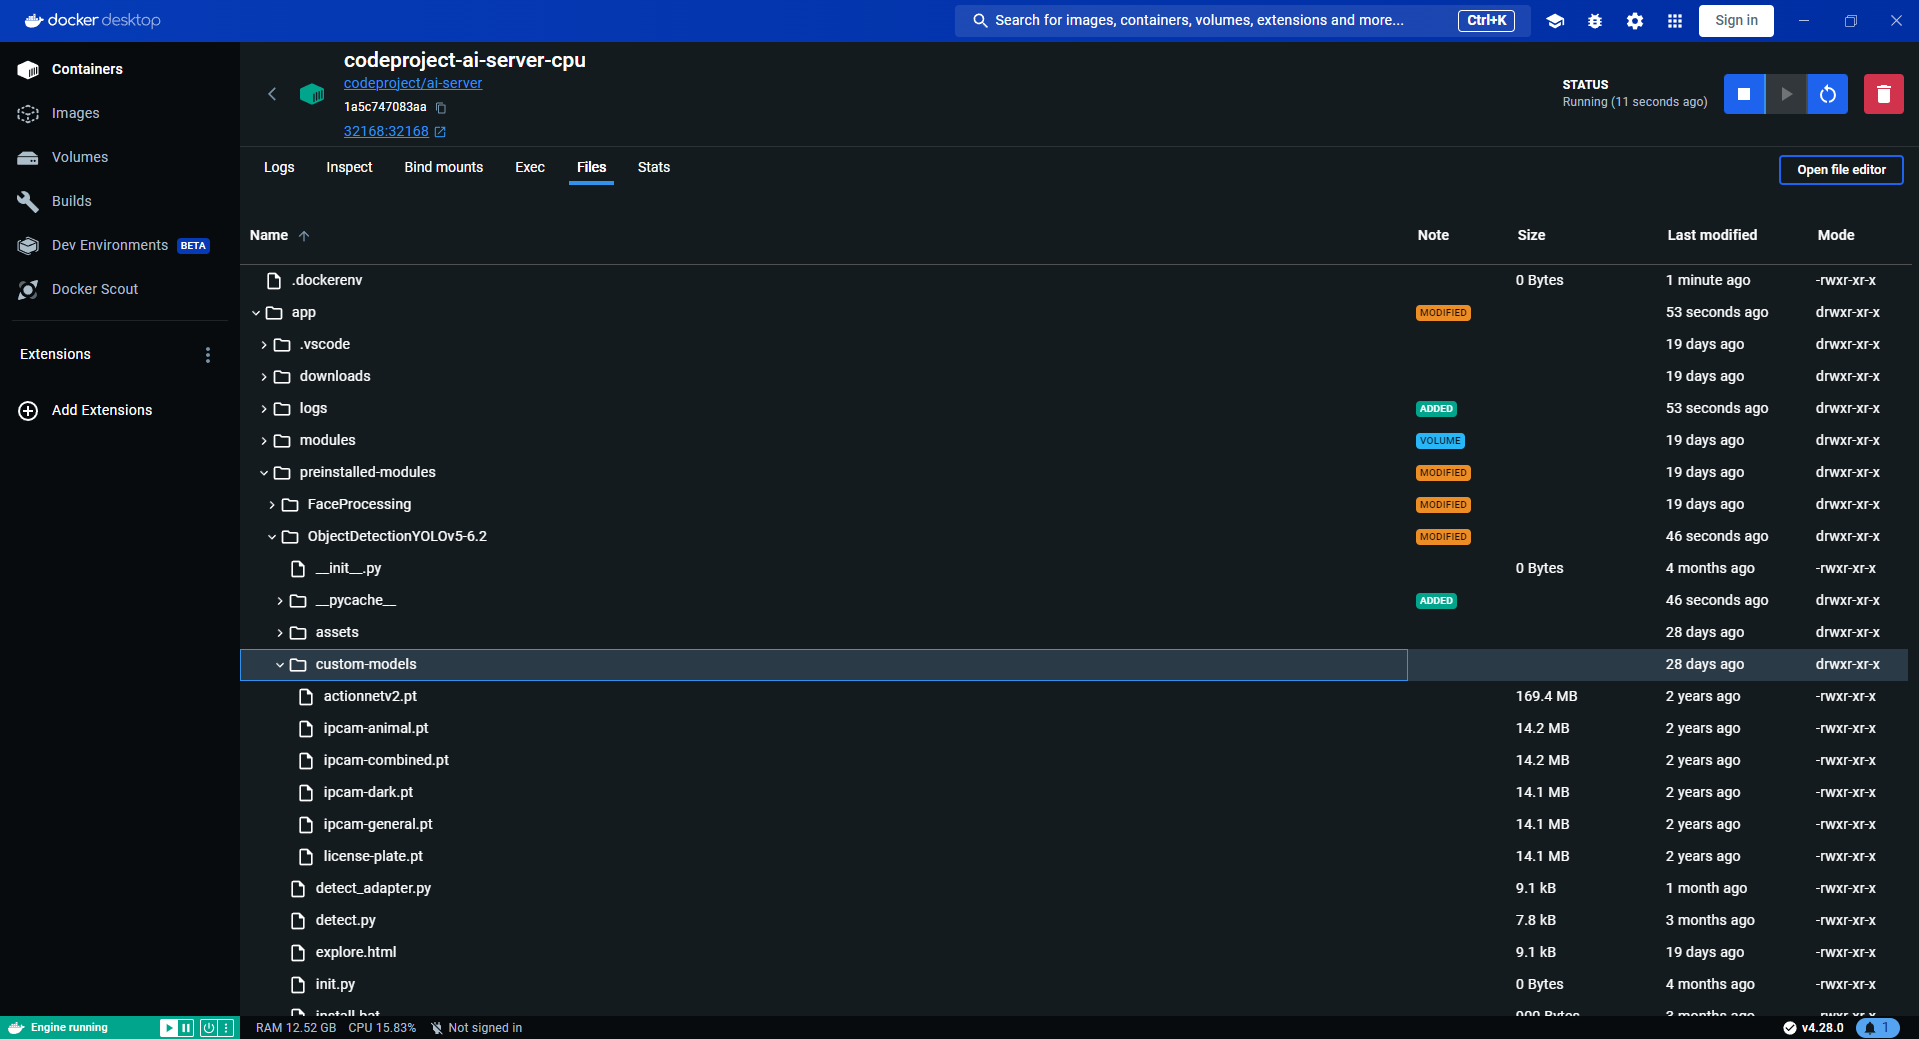Switch to the Inspect tab
Screen dimensions: 1919x1039
click(x=349, y=168)
